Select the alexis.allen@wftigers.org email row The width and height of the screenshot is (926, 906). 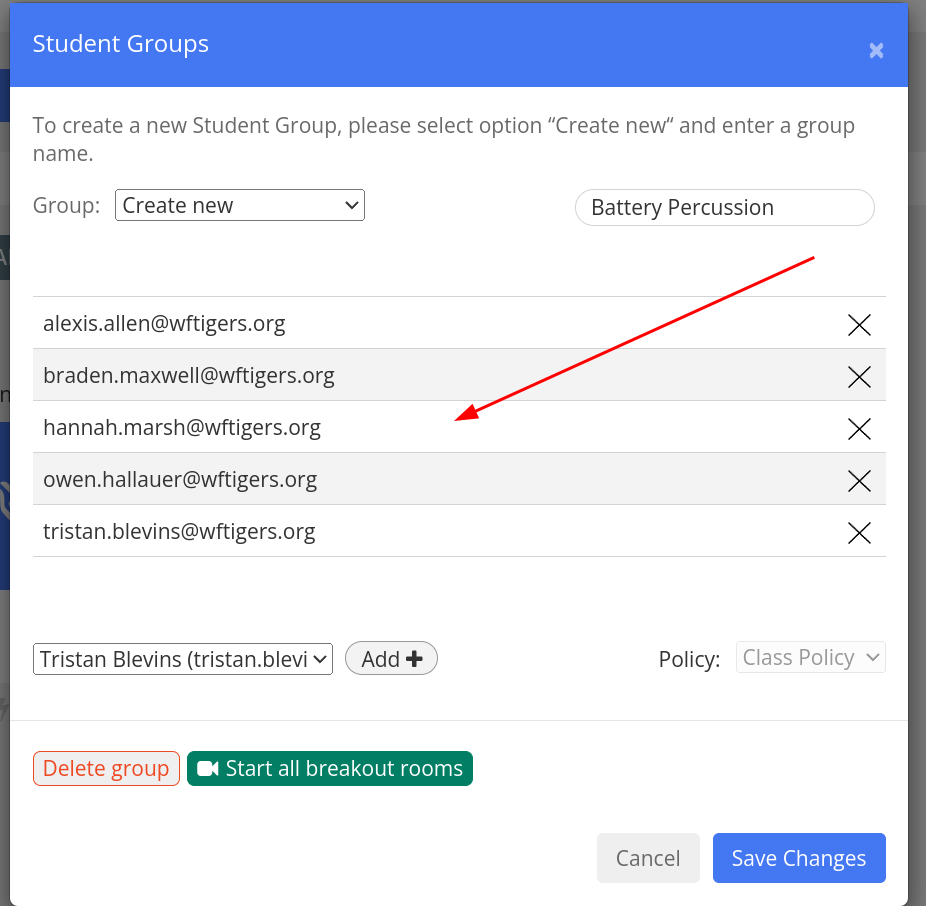point(459,323)
